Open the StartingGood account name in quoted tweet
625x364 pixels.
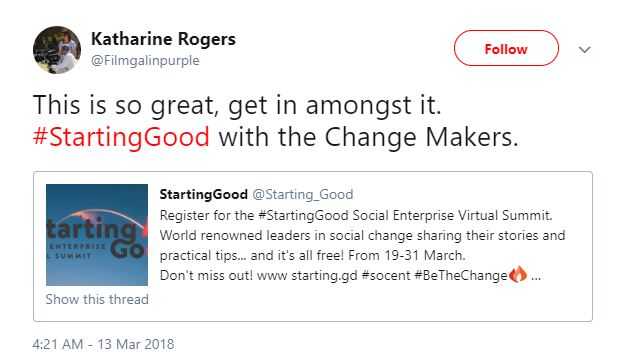(204, 195)
